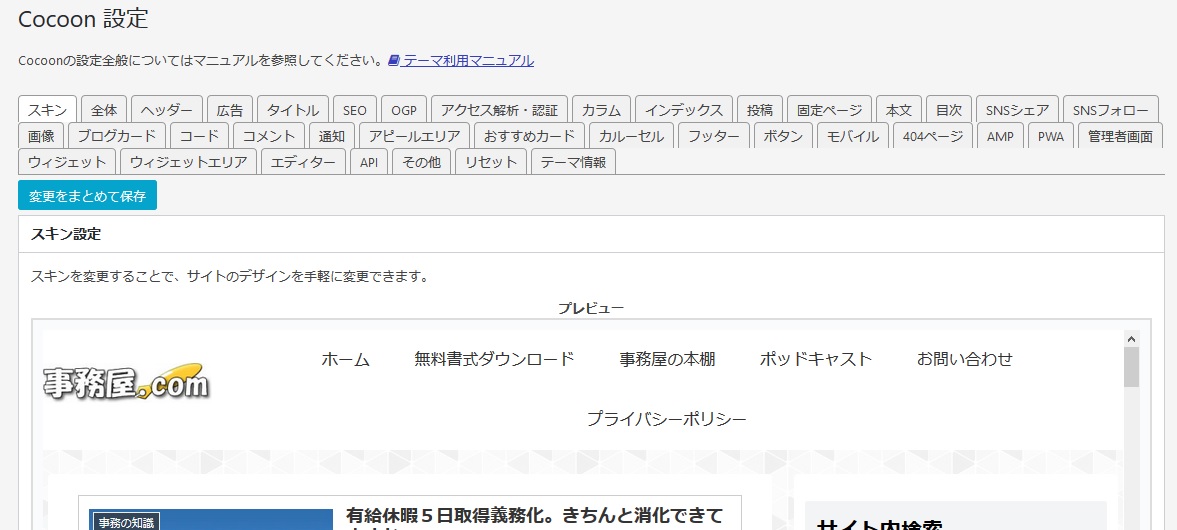Switch to the 投稿 tab
1177x530 pixels.
(760, 110)
